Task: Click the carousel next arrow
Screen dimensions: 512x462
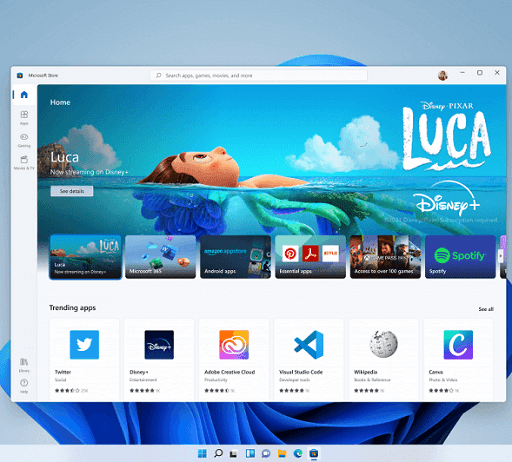Action: 500,256
